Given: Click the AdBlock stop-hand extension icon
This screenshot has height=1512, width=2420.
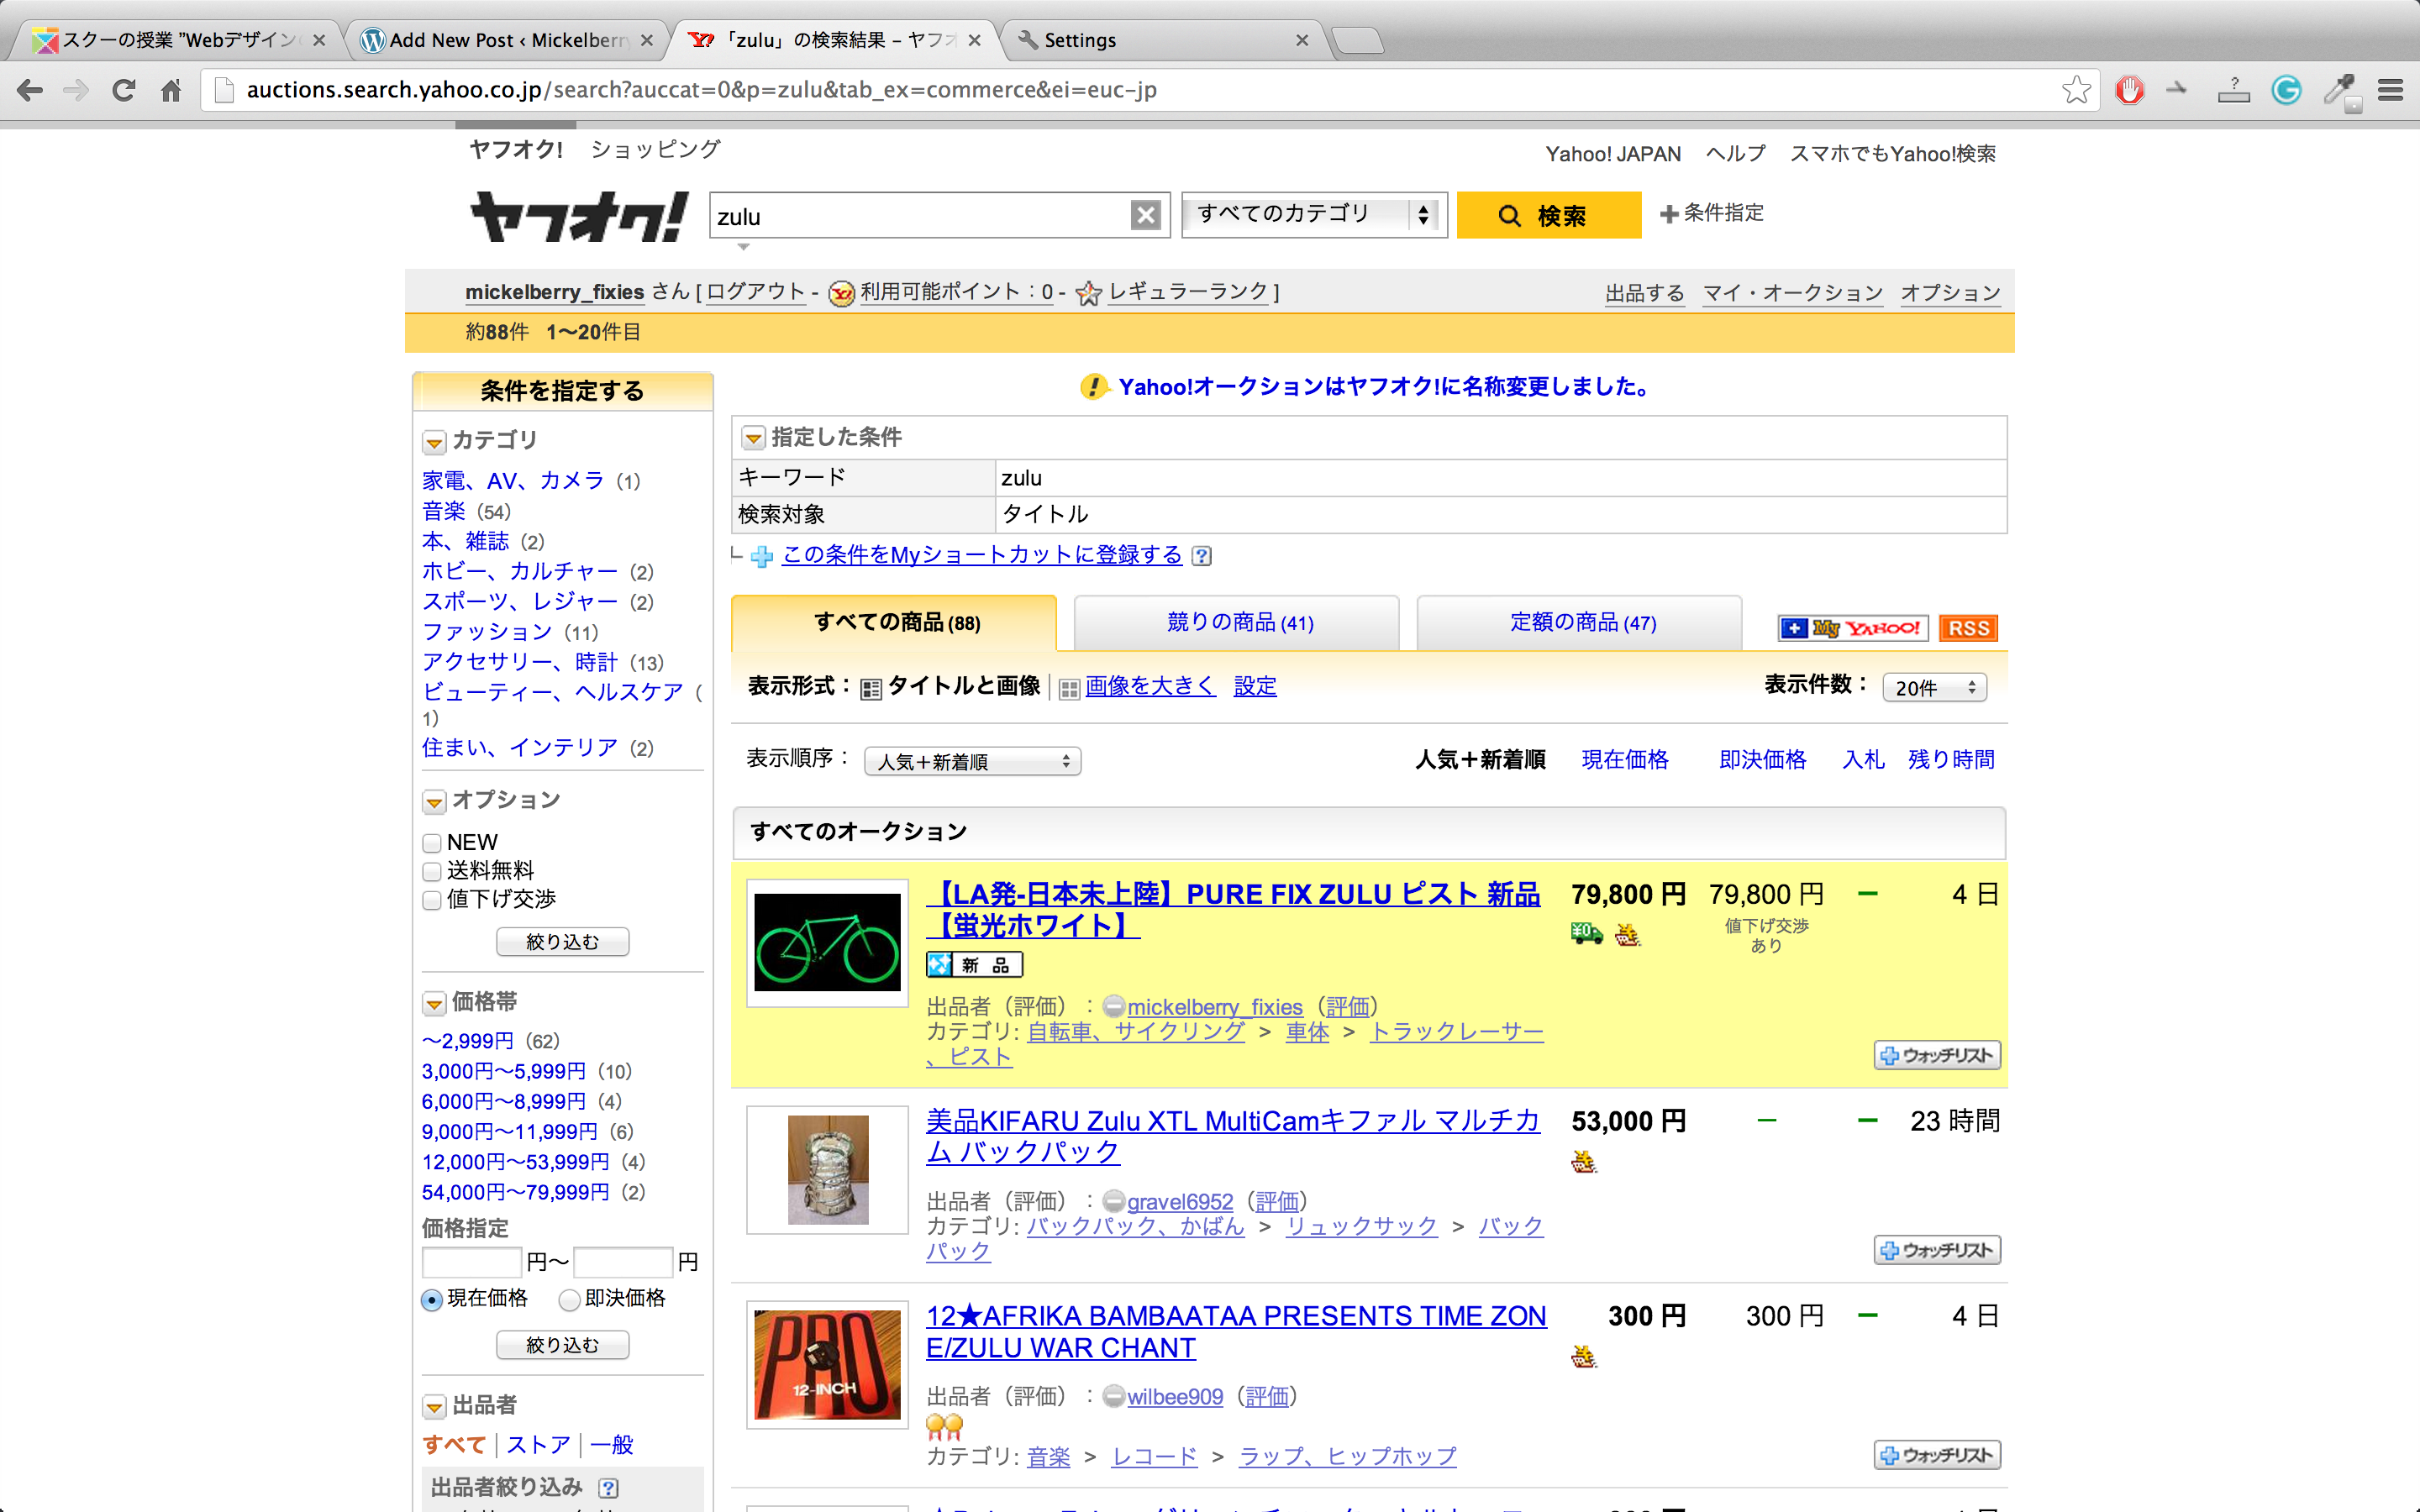Looking at the screenshot, I should 2129,90.
